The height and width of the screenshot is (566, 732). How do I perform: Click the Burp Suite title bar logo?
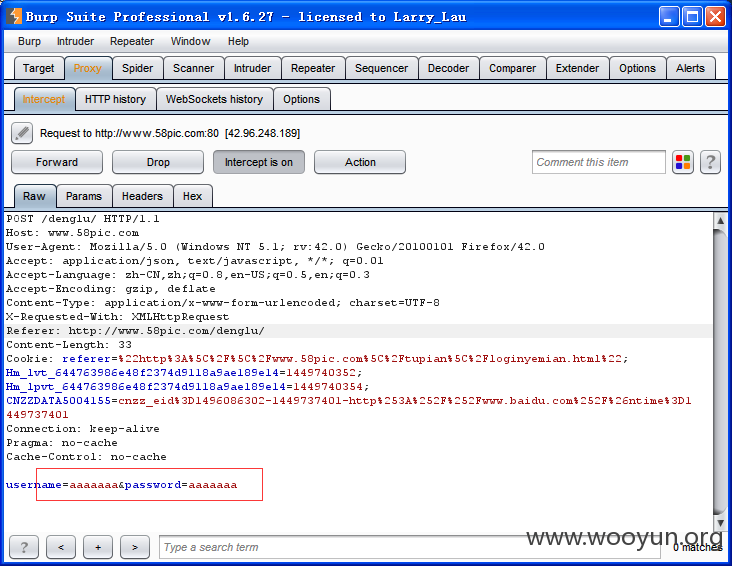pos(14,16)
